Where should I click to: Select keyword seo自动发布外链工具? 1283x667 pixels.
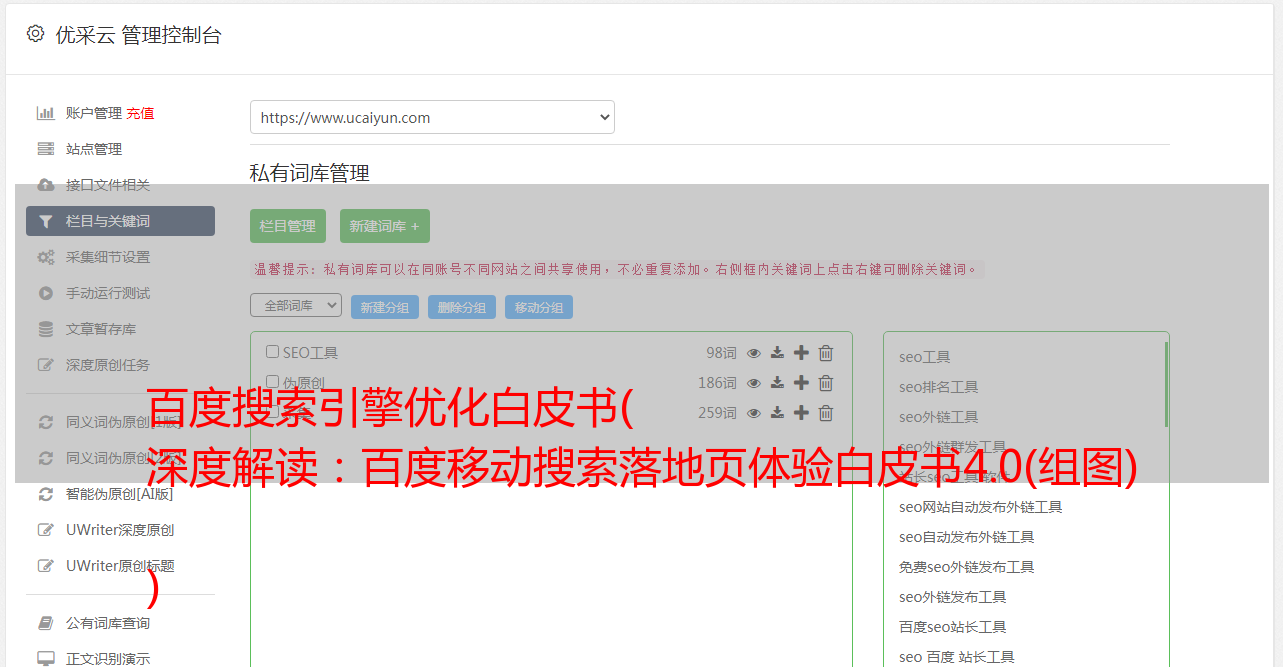coord(967,537)
